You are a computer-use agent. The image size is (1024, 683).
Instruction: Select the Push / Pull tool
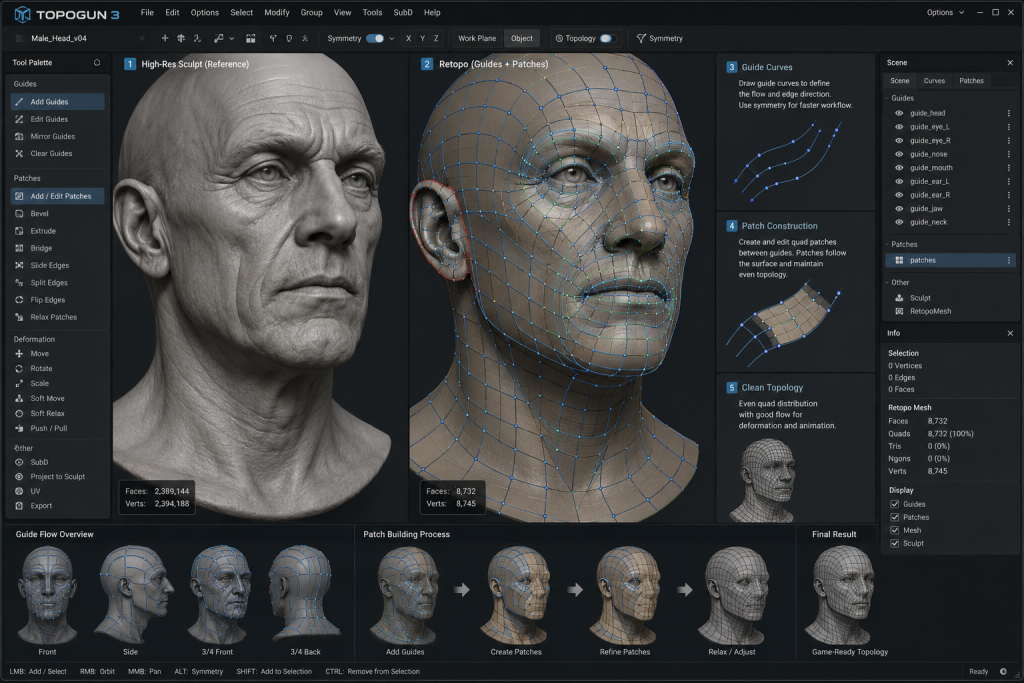pyautogui.click(x=57, y=428)
